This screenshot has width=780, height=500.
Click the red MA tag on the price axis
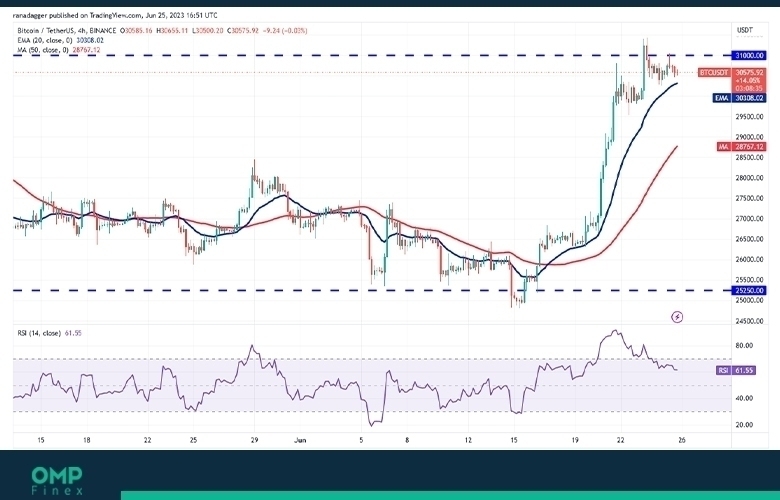723,147
